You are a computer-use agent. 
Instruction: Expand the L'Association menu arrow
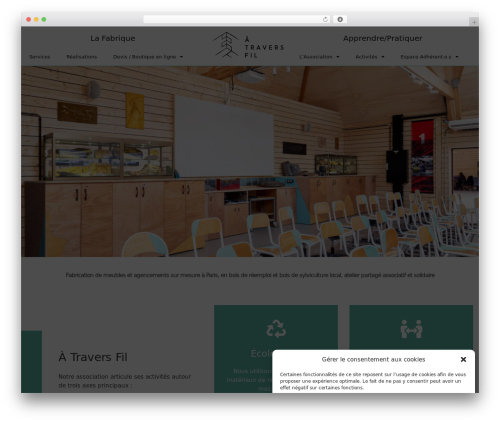tap(338, 57)
